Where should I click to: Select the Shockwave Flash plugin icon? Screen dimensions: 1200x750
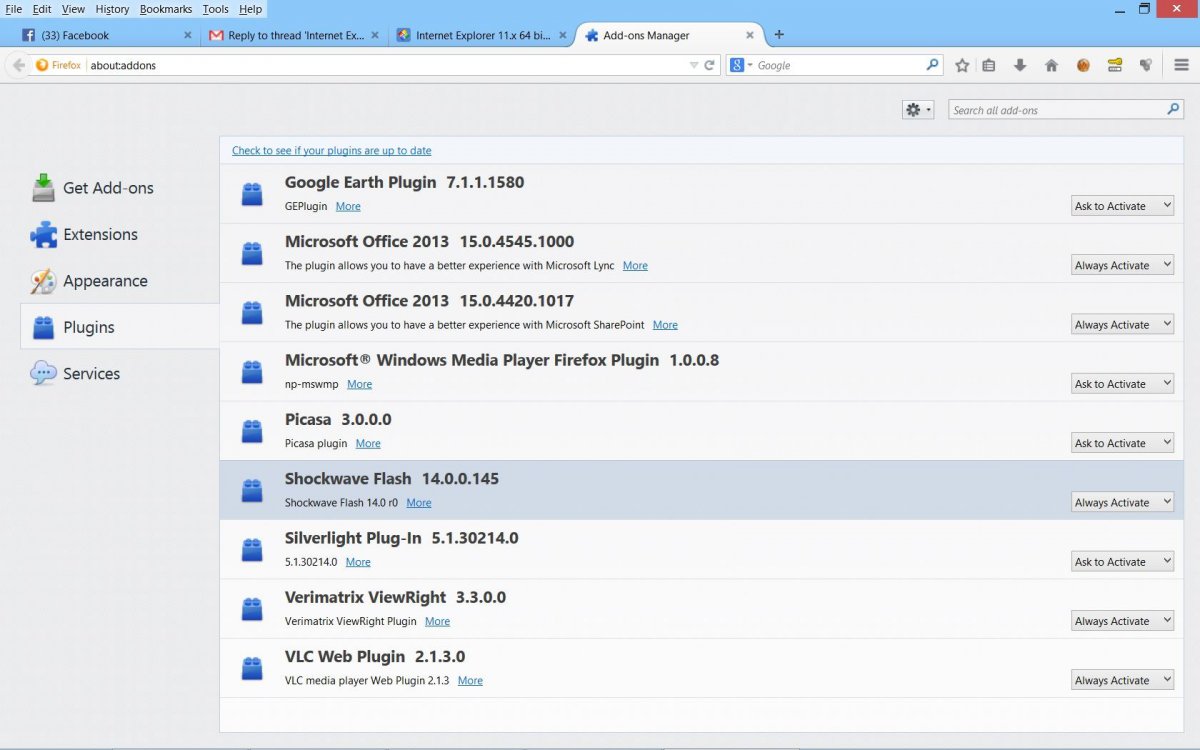[x=252, y=490]
